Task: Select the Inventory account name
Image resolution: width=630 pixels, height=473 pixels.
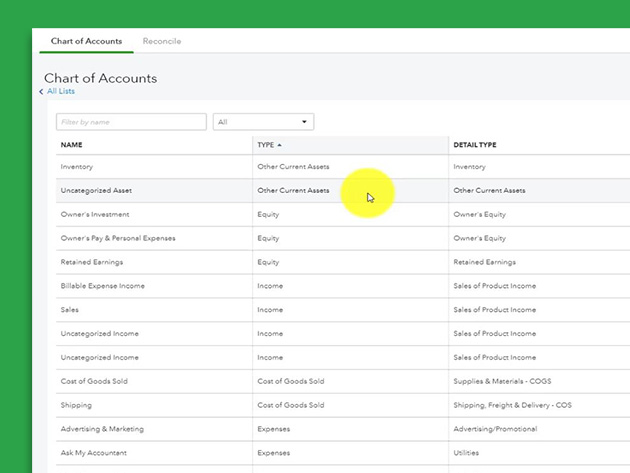Action: point(77,167)
